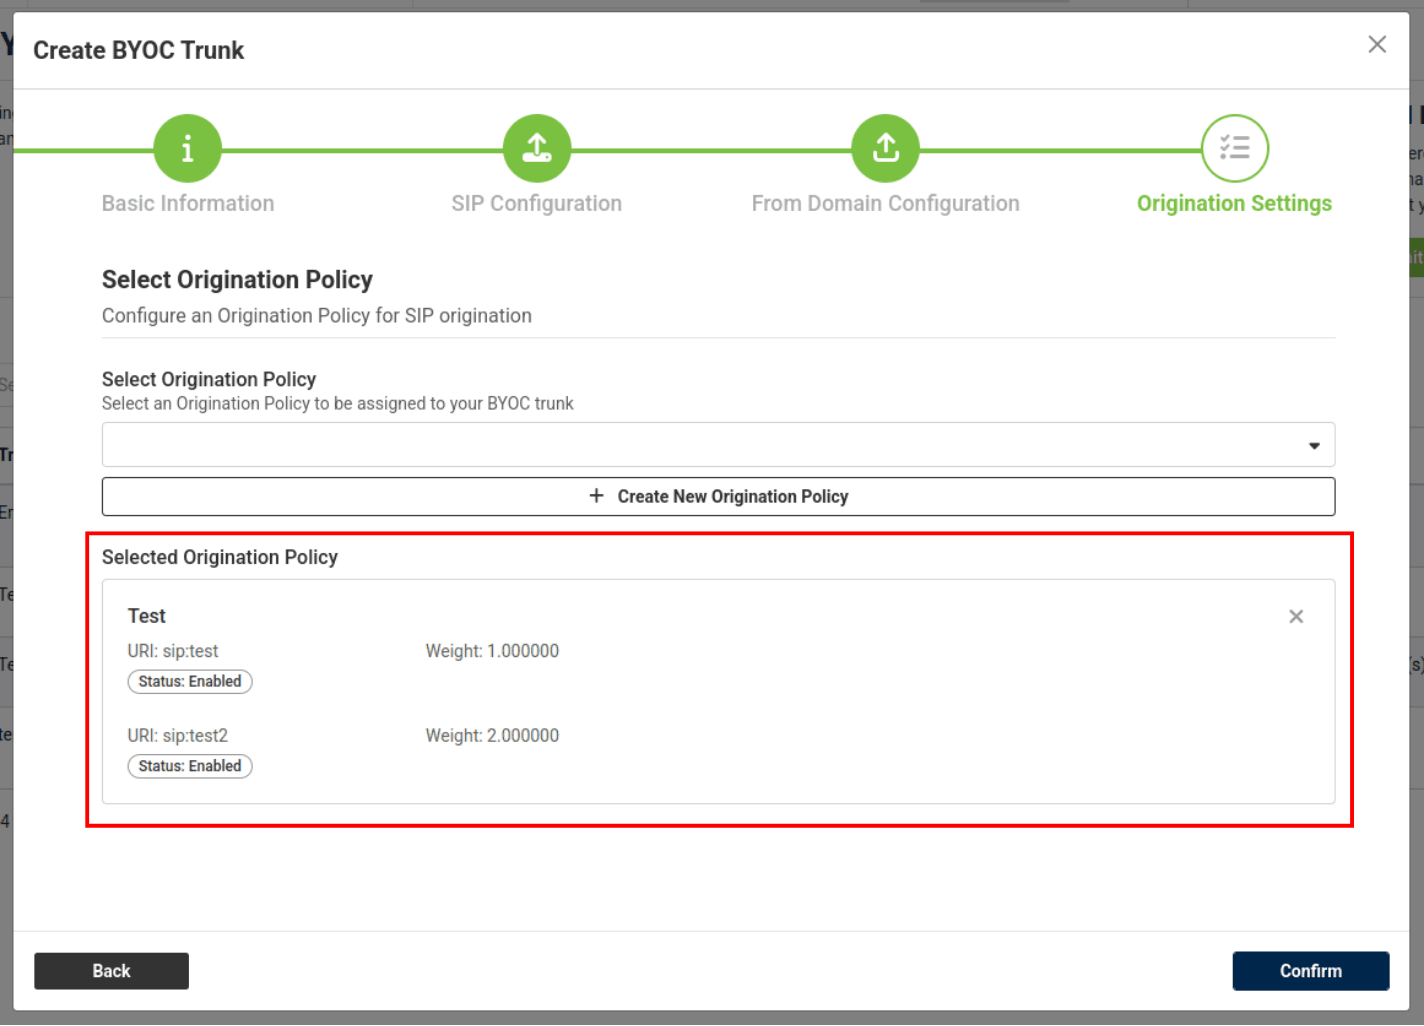Close the Create BYOC Trunk dialog
This screenshot has height=1026, width=1424.
pos(1376,45)
